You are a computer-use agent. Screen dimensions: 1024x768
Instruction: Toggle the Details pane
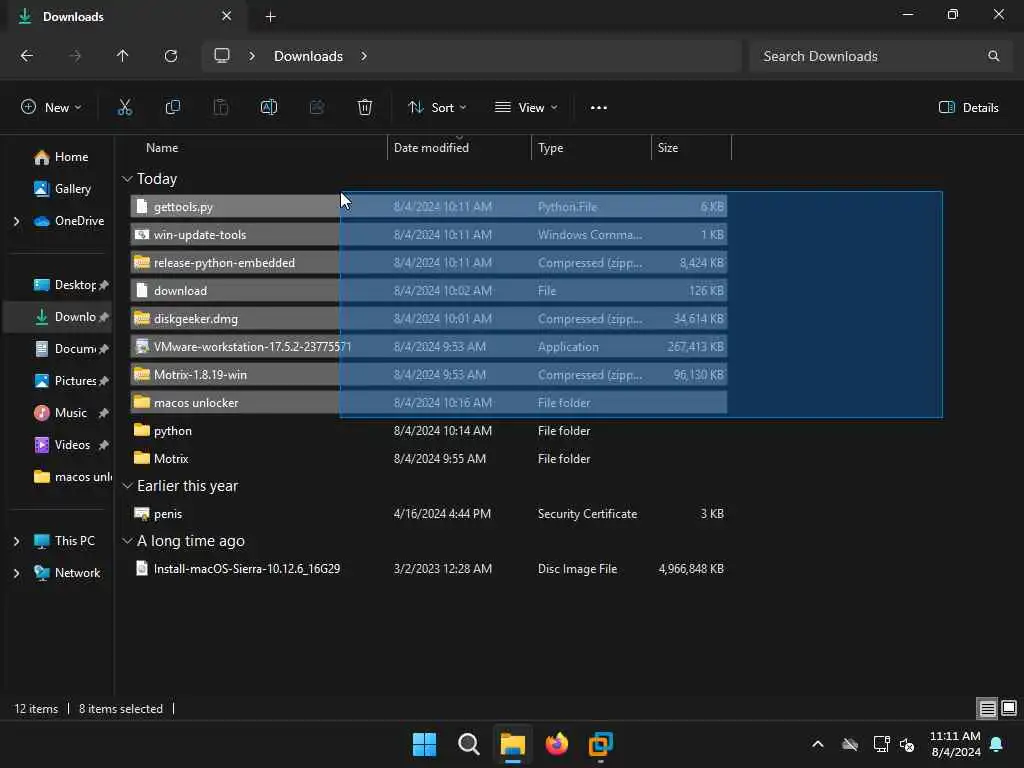pos(968,108)
